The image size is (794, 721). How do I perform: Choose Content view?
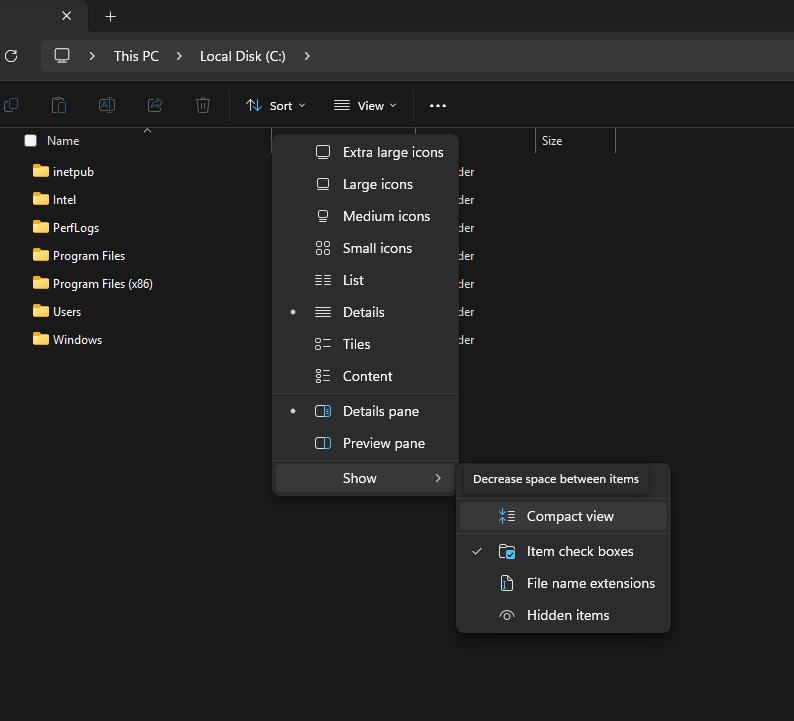366,376
